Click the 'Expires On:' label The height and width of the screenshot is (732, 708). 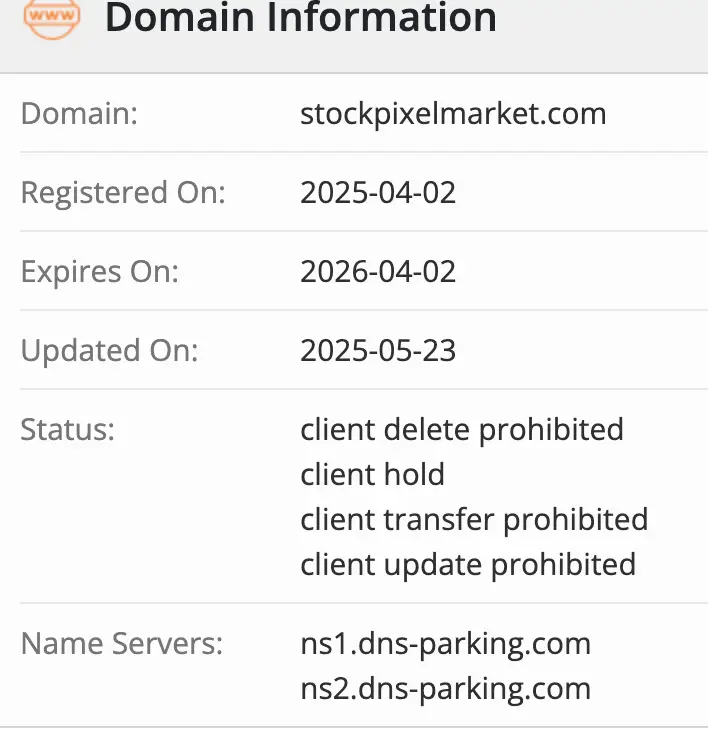[x=99, y=271]
